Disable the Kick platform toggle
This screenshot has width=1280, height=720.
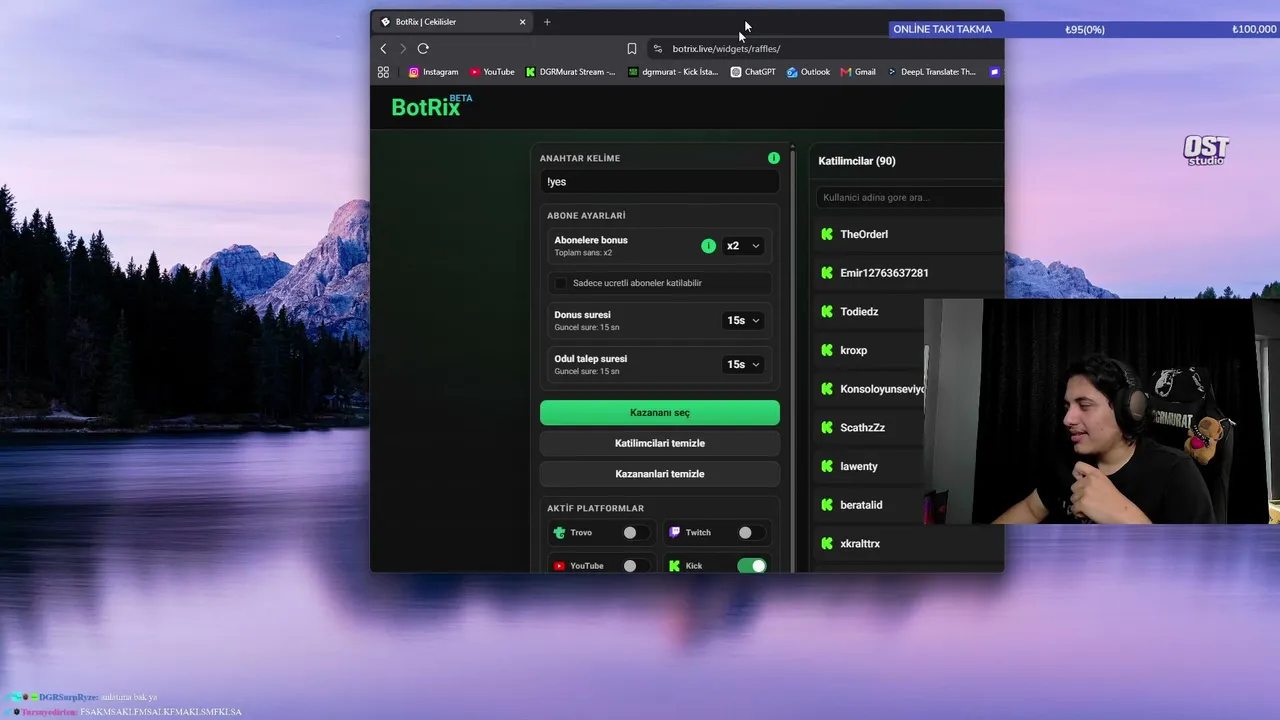point(751,566)
